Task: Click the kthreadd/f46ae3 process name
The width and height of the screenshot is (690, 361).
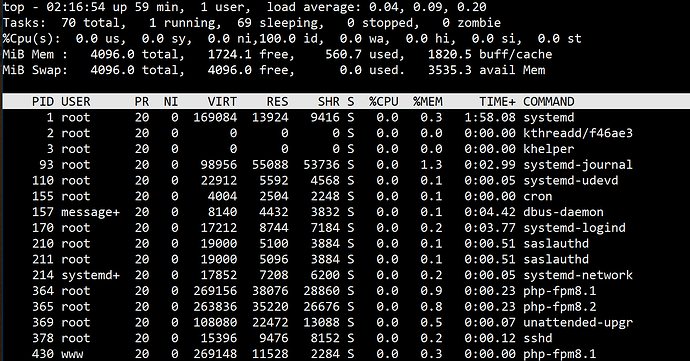Action: (x=578, y=133)
